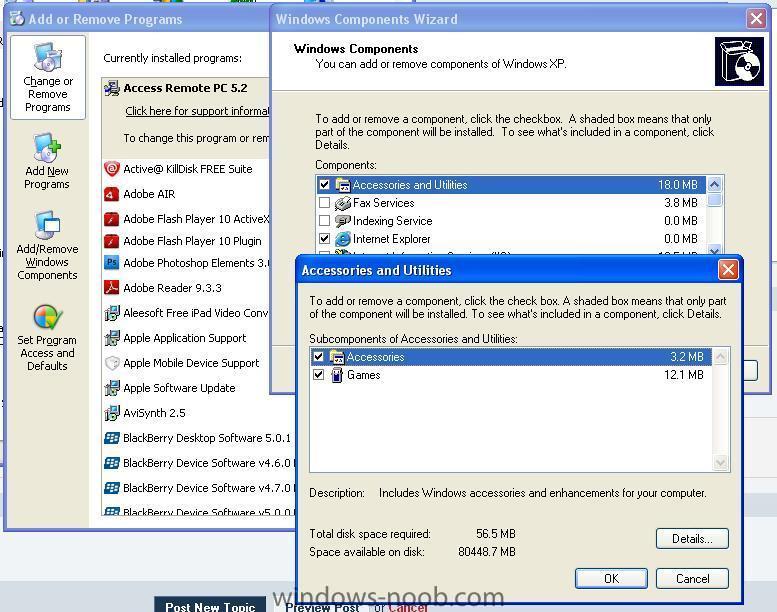
Task: Cancel the Accessories and Utilities dialog
Action: tap(692, 578)
